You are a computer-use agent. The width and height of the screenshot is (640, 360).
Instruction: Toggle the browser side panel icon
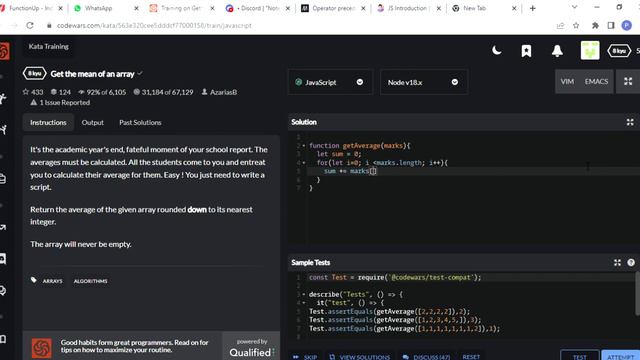pos(611,25)
